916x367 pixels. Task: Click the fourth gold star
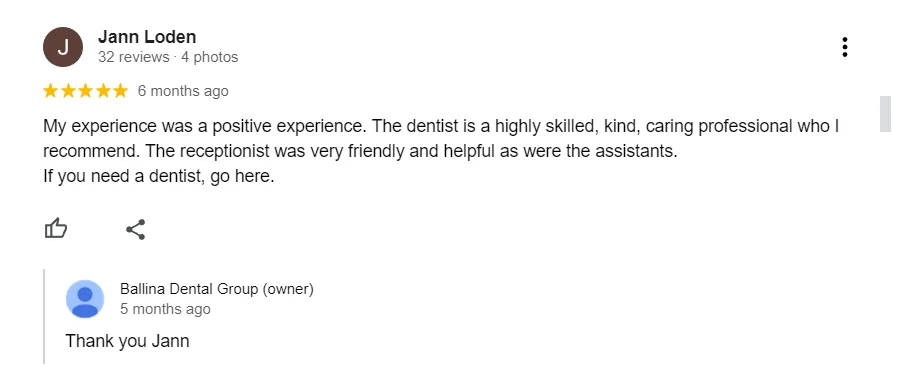[103, 91]
